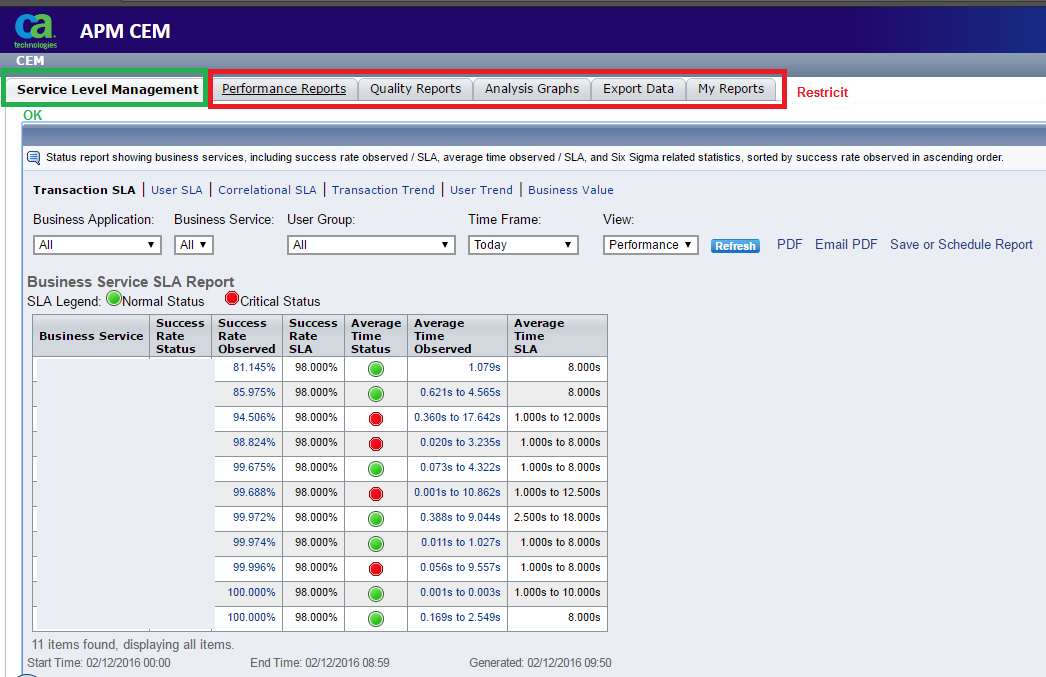Click green status icon in 99.675% row
The width and height of the screenshot is (1046, 677).
point(376,469)
